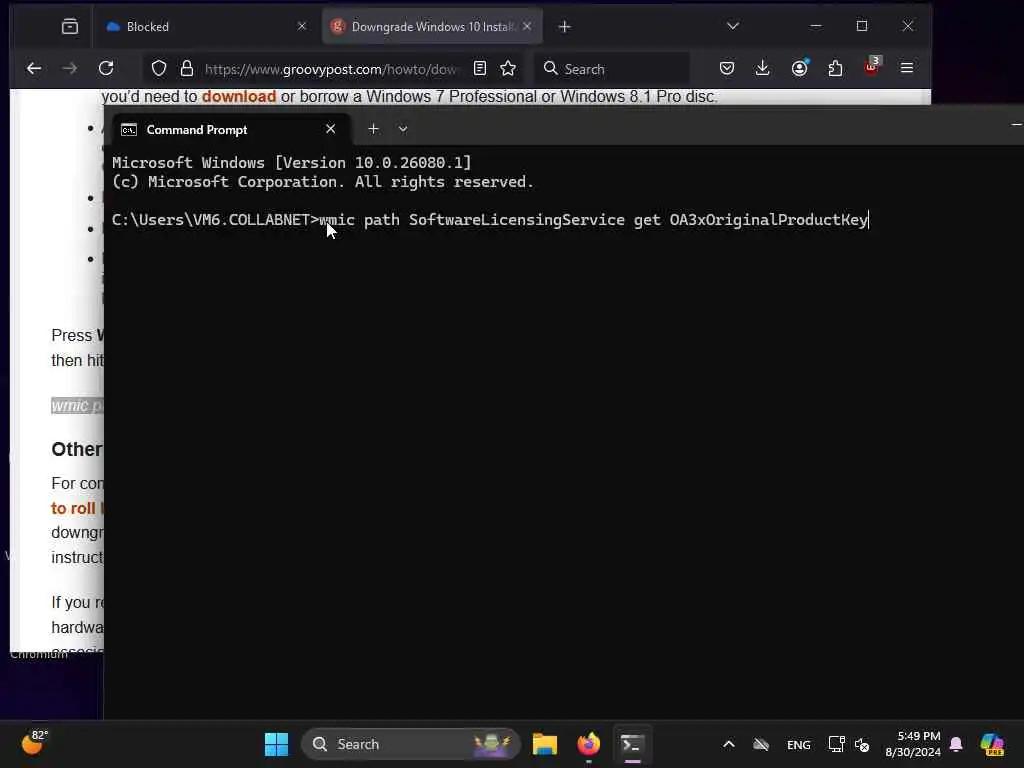Open Firefox account menu
The image size is (1024, 768).
coord(800,69)
